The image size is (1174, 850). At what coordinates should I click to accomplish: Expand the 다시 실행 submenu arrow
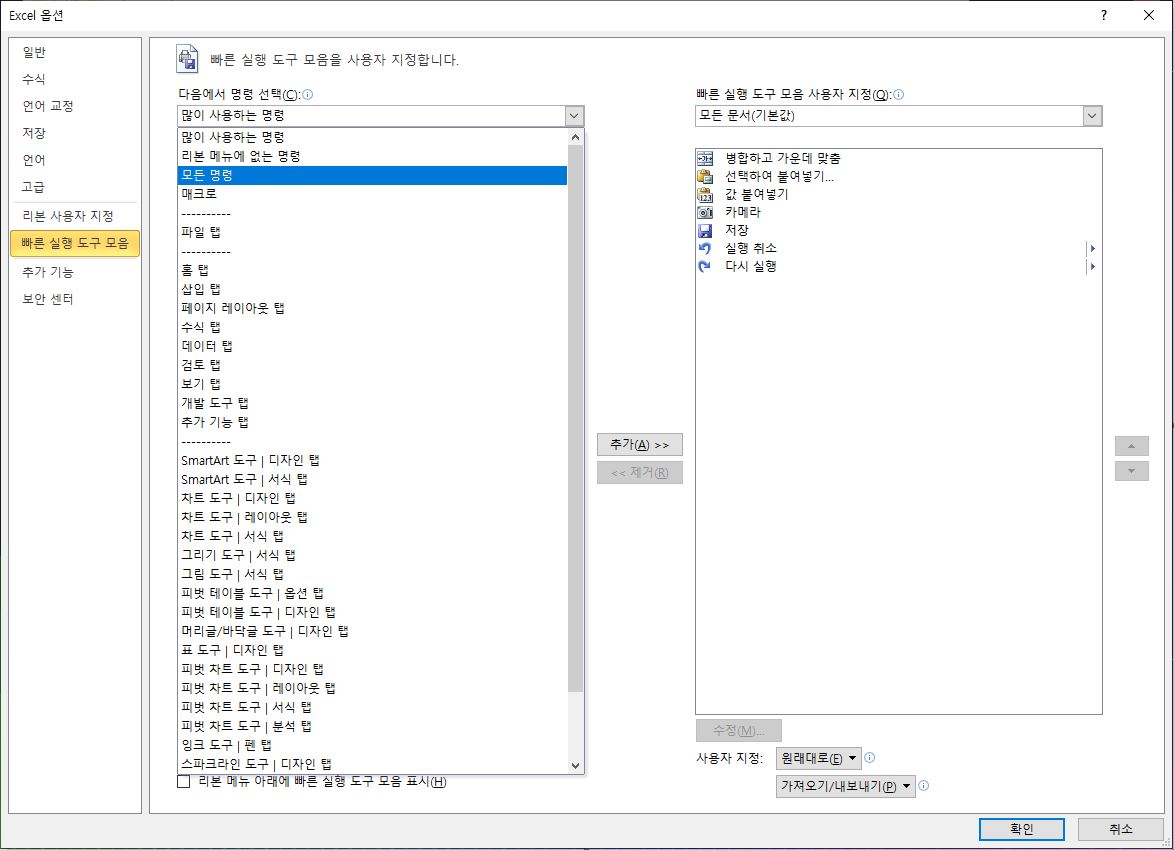click(x=1092, y=266)
